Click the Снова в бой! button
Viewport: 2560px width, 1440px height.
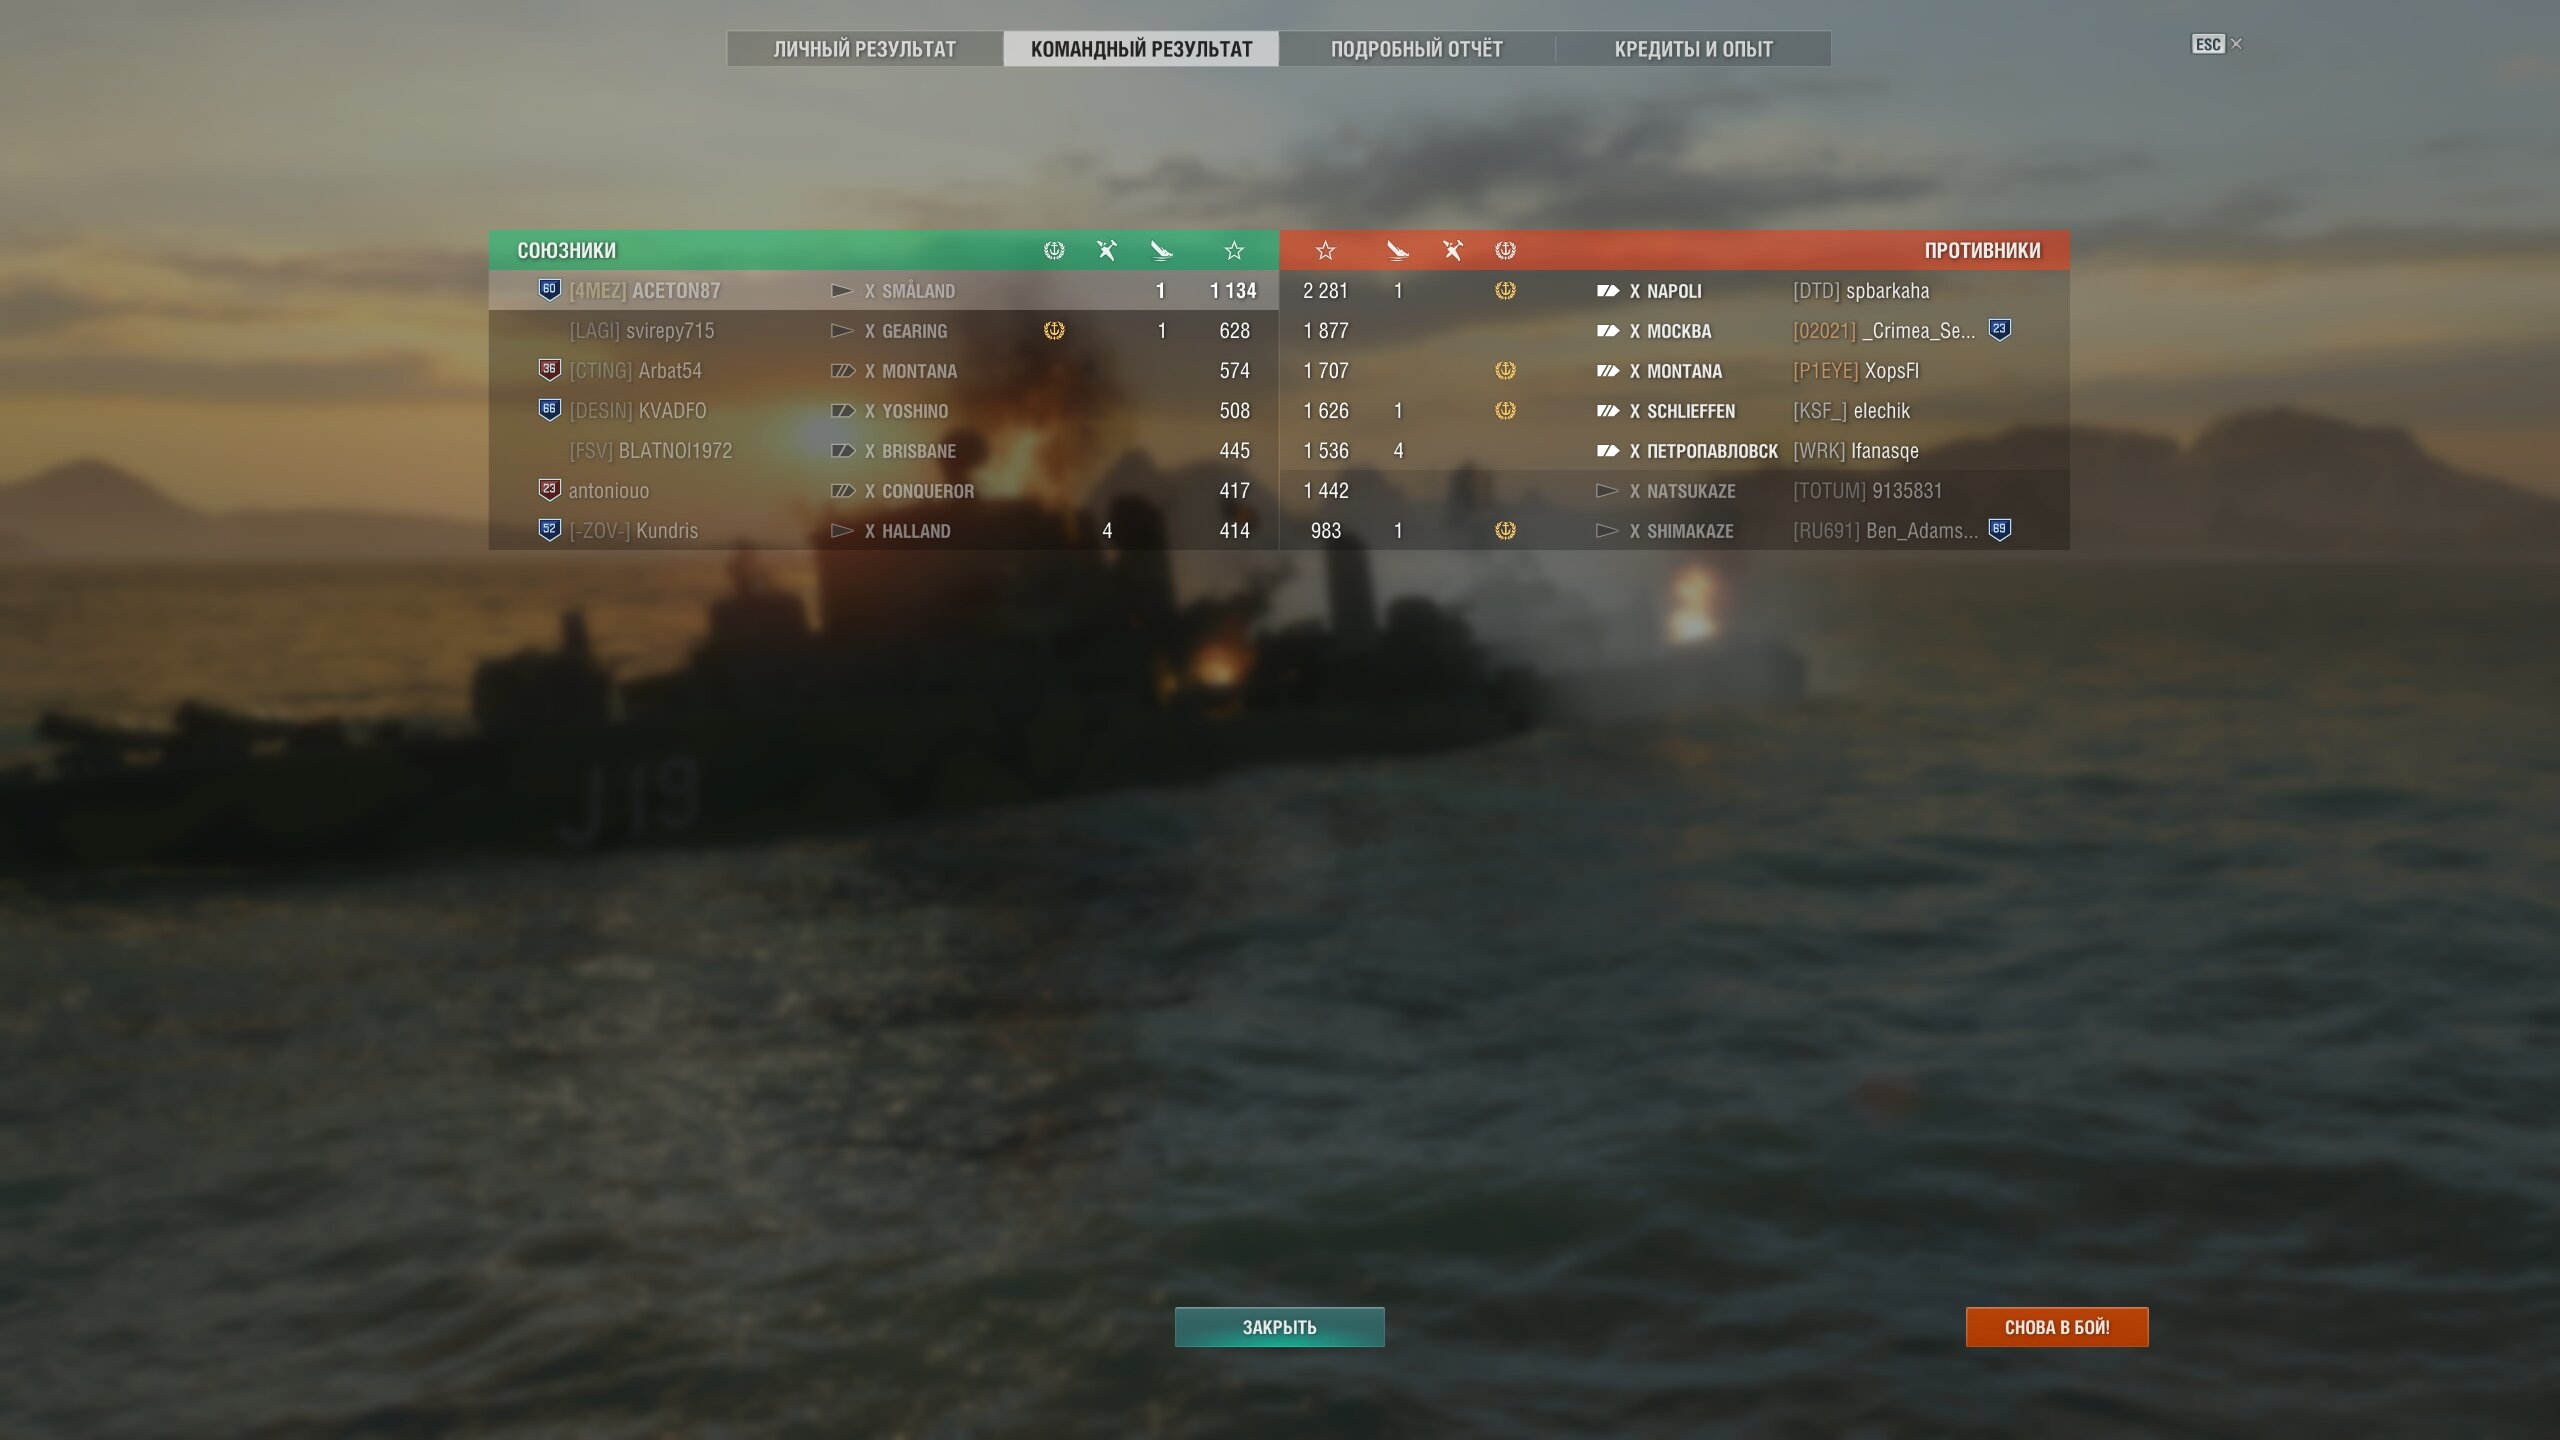tap(2057, 1327)
